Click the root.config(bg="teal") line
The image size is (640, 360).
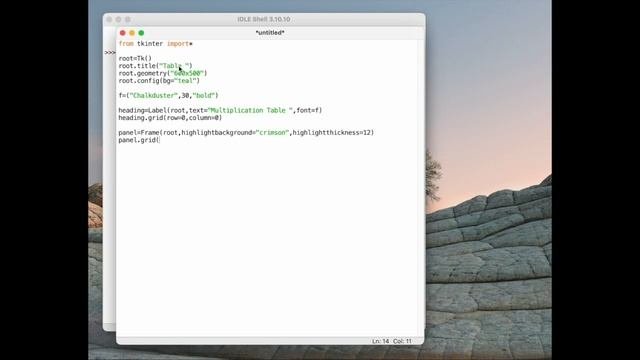click(159, 81)
